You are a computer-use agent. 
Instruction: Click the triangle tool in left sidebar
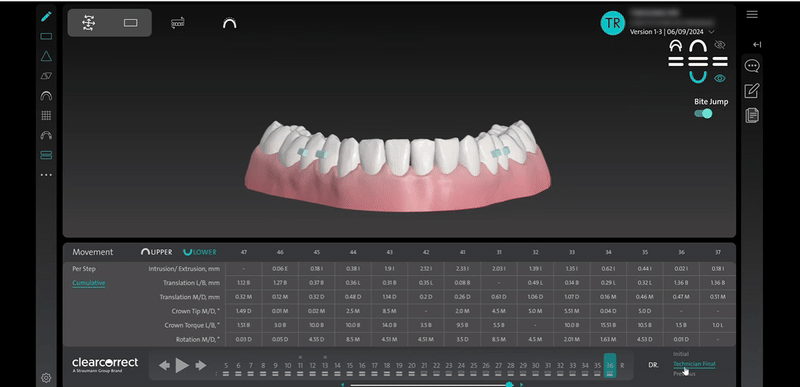pos(46,56)
